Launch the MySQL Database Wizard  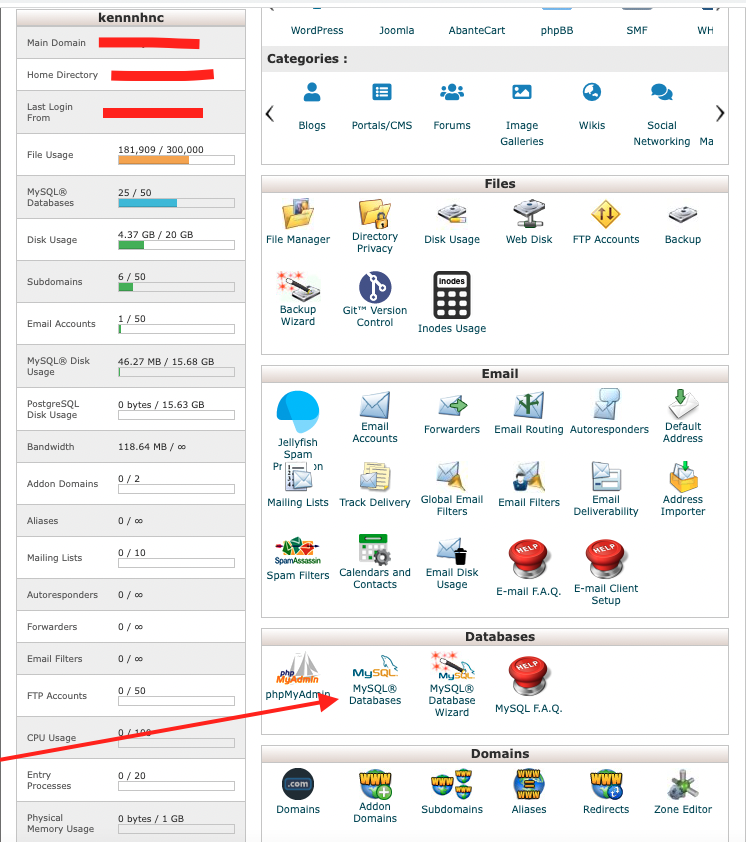click(x=452, y=684)
